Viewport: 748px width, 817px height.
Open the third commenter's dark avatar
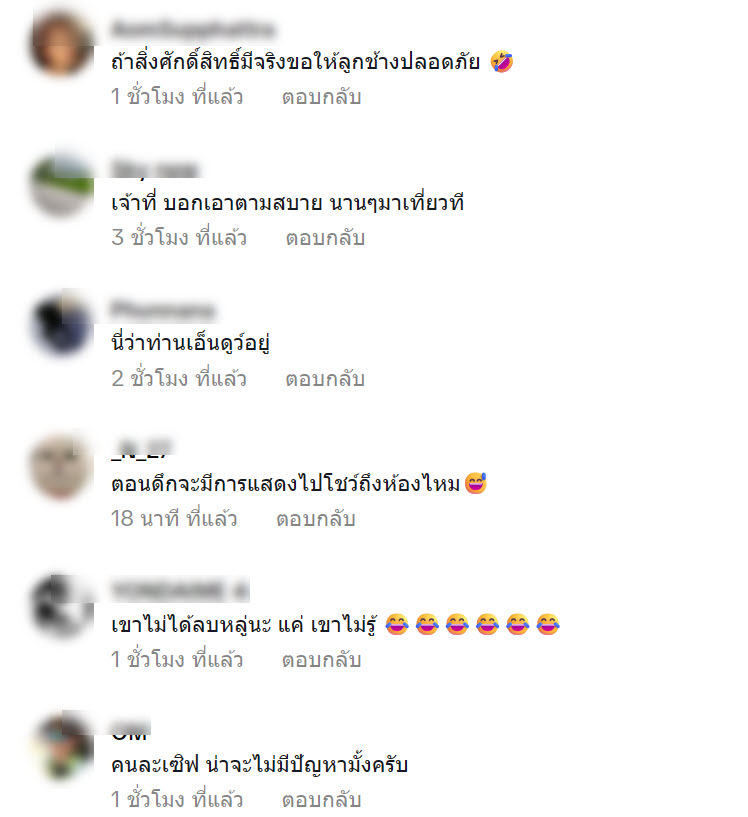[x=61, y=326]
